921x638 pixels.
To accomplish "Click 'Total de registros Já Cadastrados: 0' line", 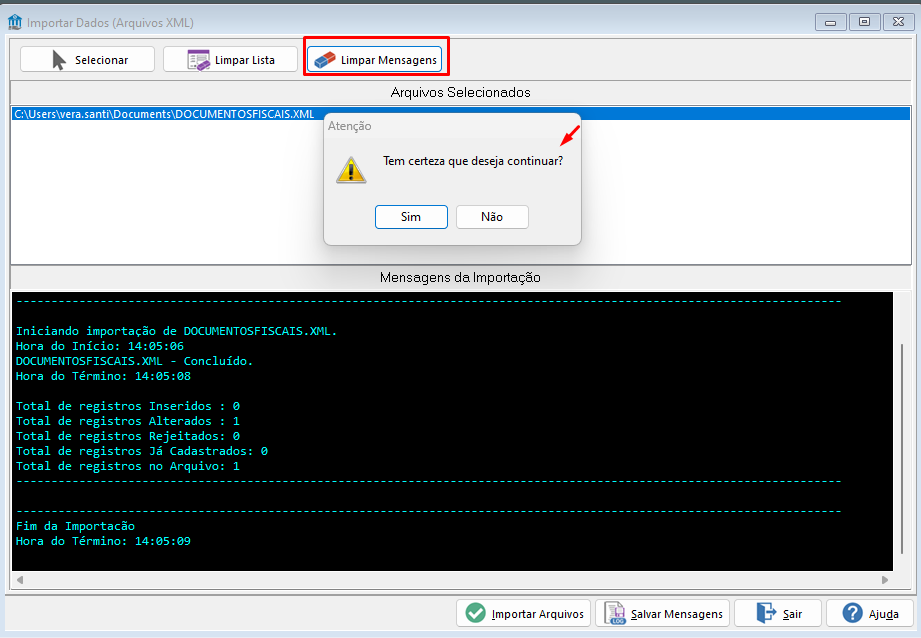I will pyautogui.click(x=142, y=451).
